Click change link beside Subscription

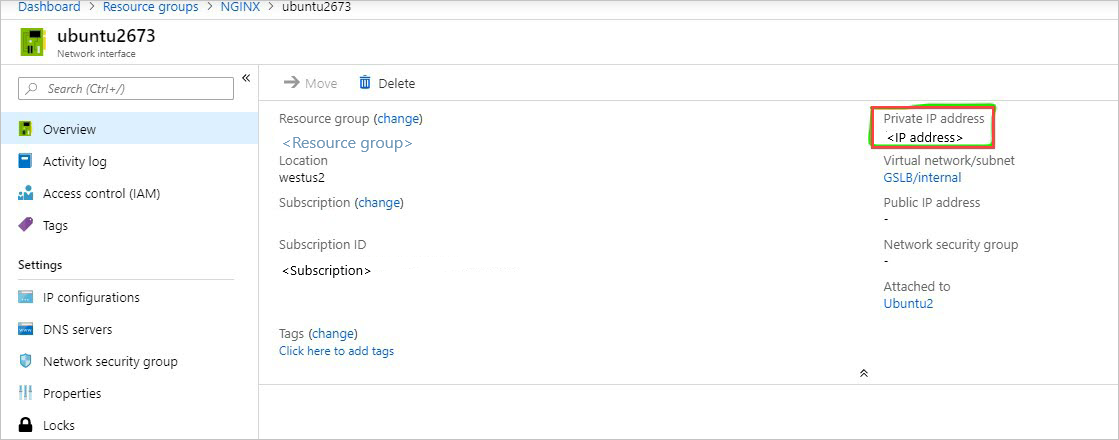click(379, 203)
